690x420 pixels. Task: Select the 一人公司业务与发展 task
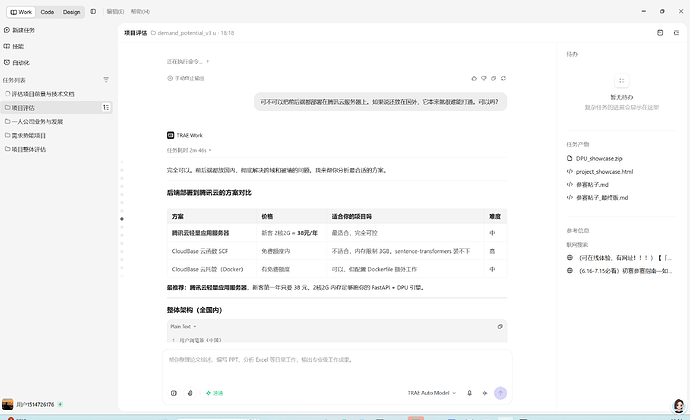tap(34, 122)
